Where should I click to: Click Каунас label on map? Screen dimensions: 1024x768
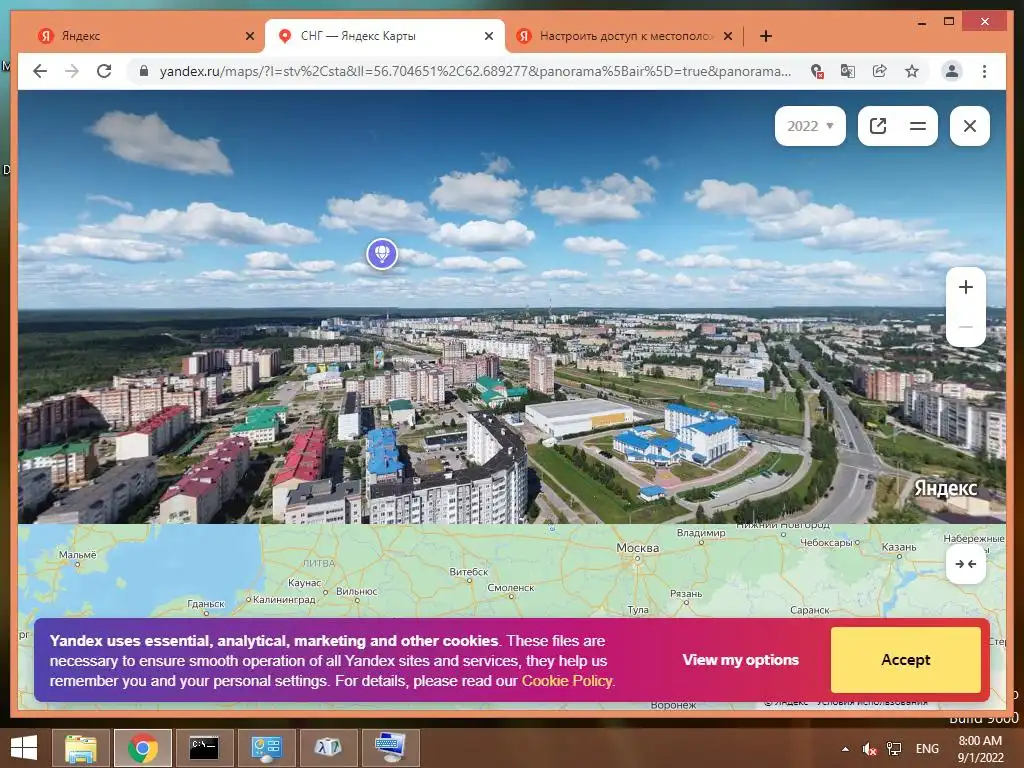click(304, 583)
